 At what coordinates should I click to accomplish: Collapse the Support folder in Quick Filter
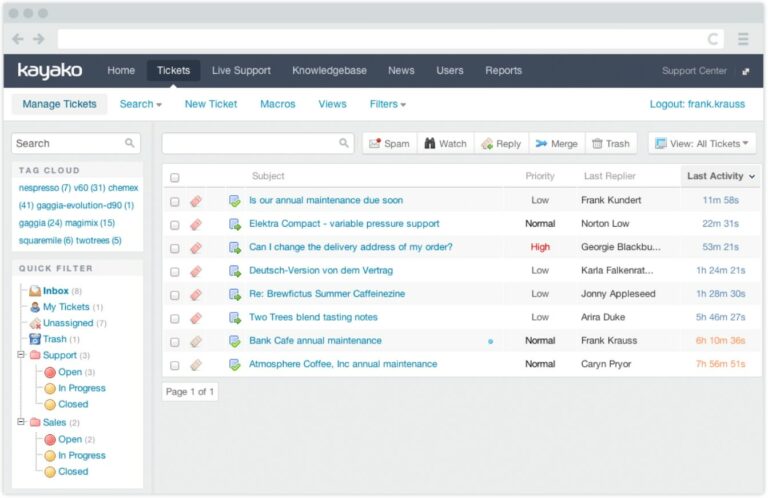[21, 354]
